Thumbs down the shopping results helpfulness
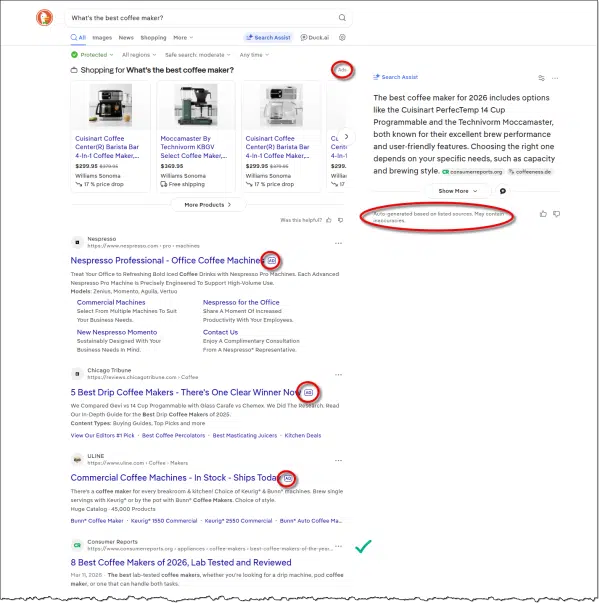The width and height of the screenshot is (600, 605). pos(340,220)
